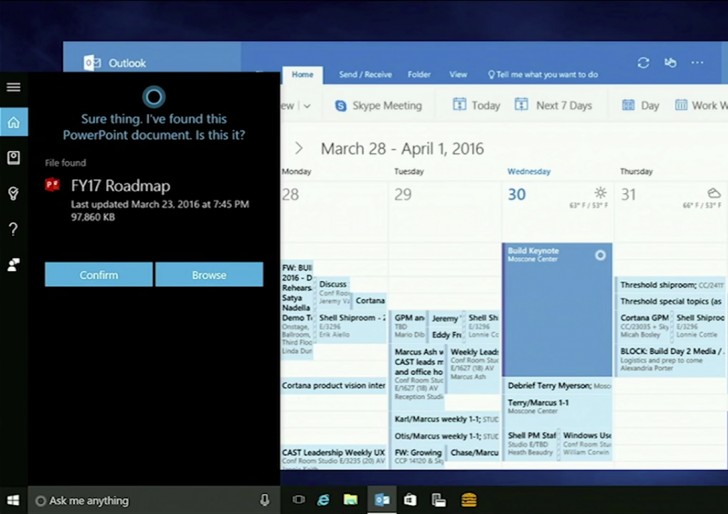Switch to Work Week view
The width and height of the screenshot is (728, 514).
pyautogui.click(x=701, y=105)
